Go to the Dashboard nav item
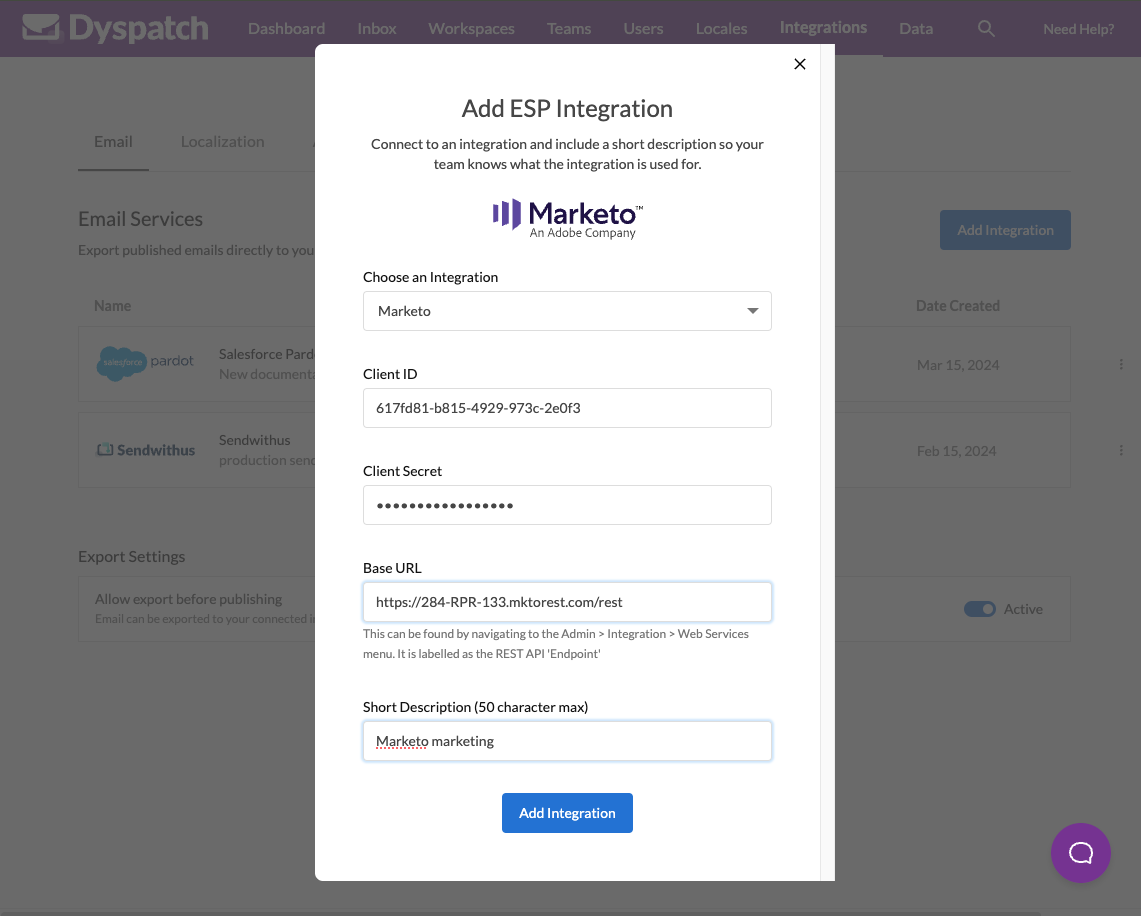Screen dimensions: 1141x916 [287, 28]
